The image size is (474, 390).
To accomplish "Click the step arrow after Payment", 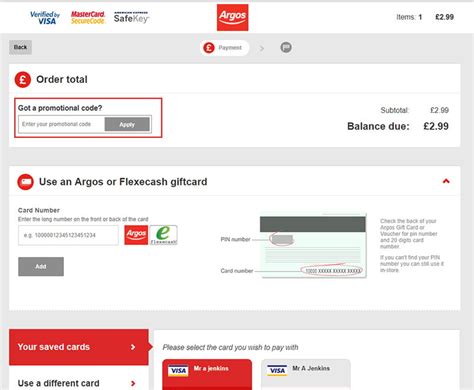I will [262, 49].
